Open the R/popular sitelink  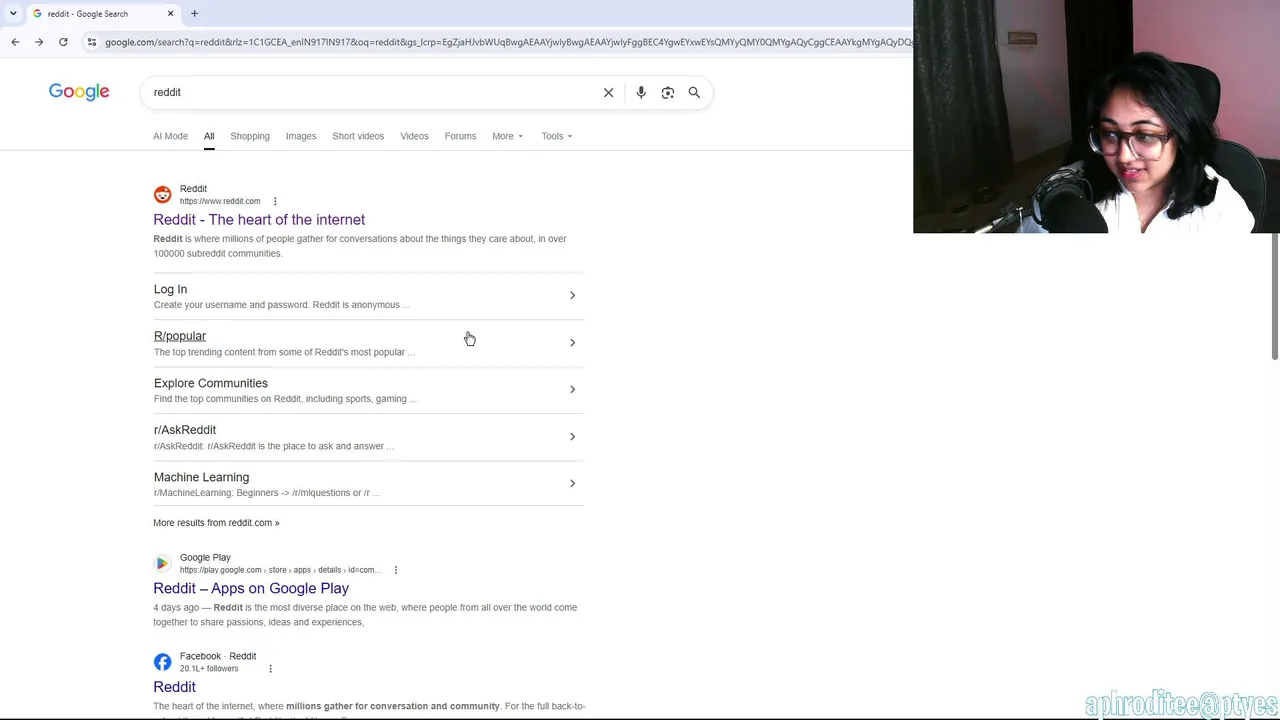[x=180, y=336]
